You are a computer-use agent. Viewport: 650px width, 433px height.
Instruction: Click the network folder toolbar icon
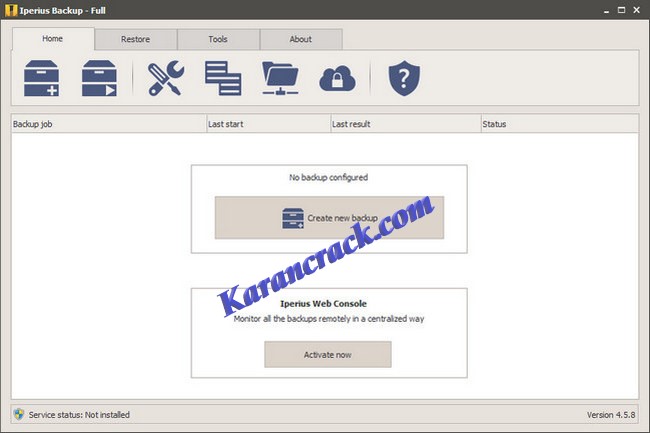pos(280,78)
